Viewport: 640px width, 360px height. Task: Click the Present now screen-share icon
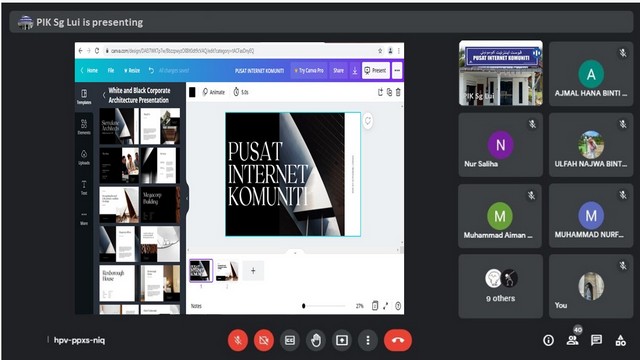click(x=342, y=340)
